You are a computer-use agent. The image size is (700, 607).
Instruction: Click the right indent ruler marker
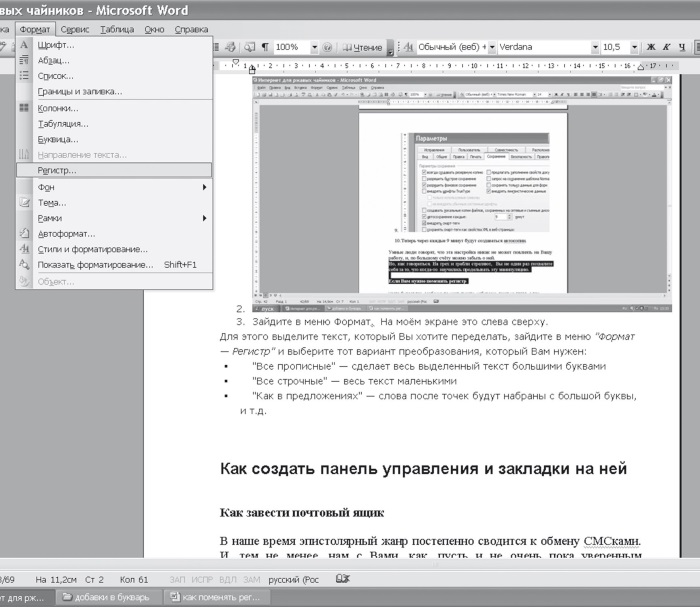click(641, 67)
